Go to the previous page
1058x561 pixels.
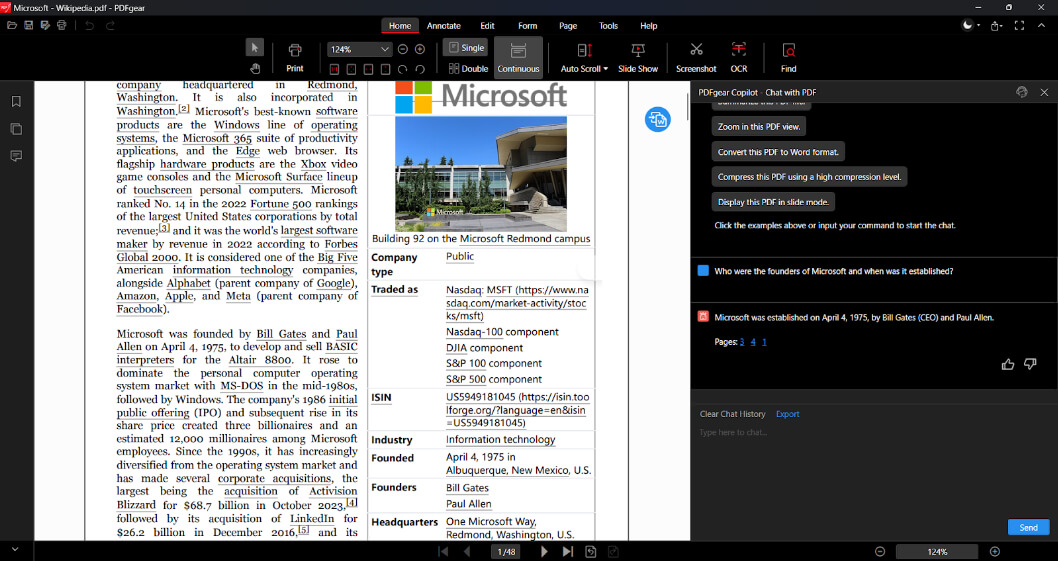coord(466,552)
